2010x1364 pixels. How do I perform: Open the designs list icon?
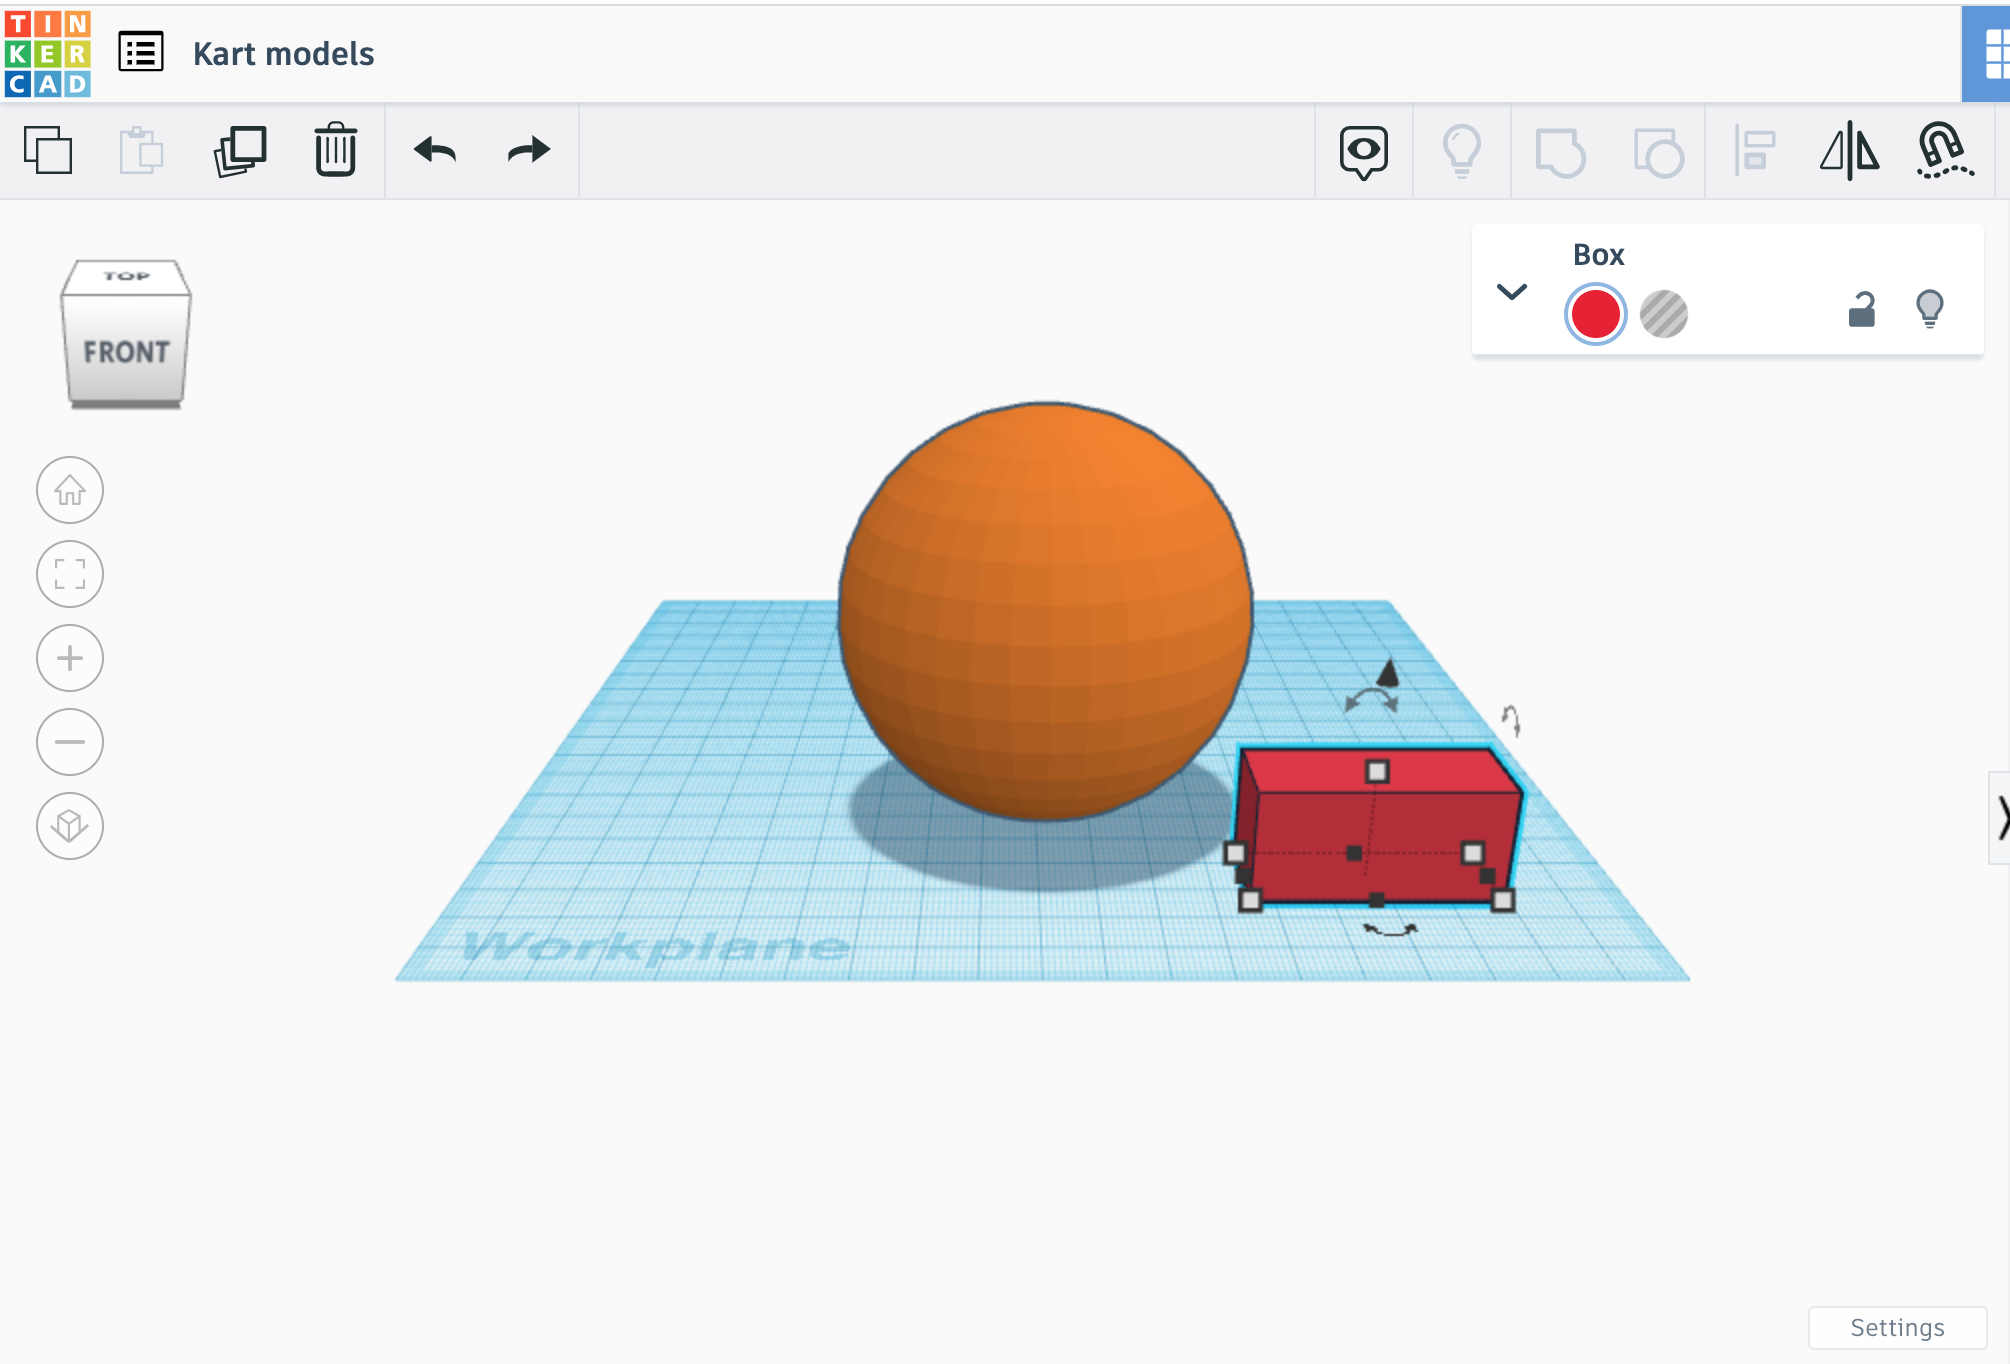coord(141,52)
